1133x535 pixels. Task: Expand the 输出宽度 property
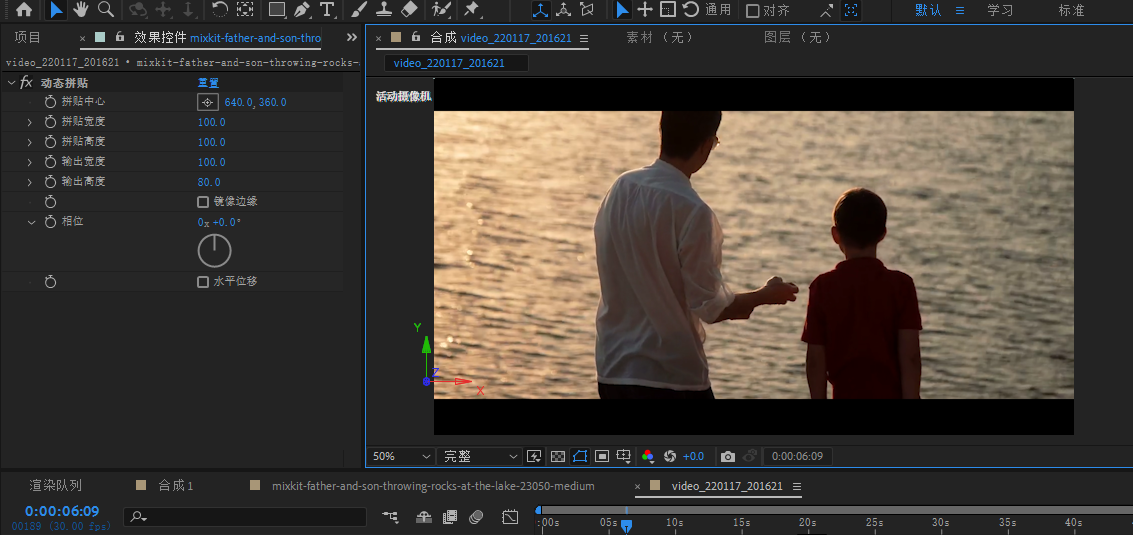(30, 162)
